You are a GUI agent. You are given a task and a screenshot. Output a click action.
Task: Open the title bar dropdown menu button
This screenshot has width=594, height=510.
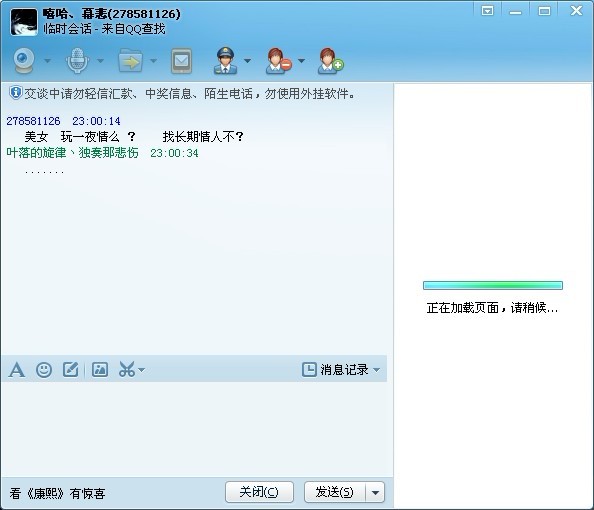[x=488, y=11]
